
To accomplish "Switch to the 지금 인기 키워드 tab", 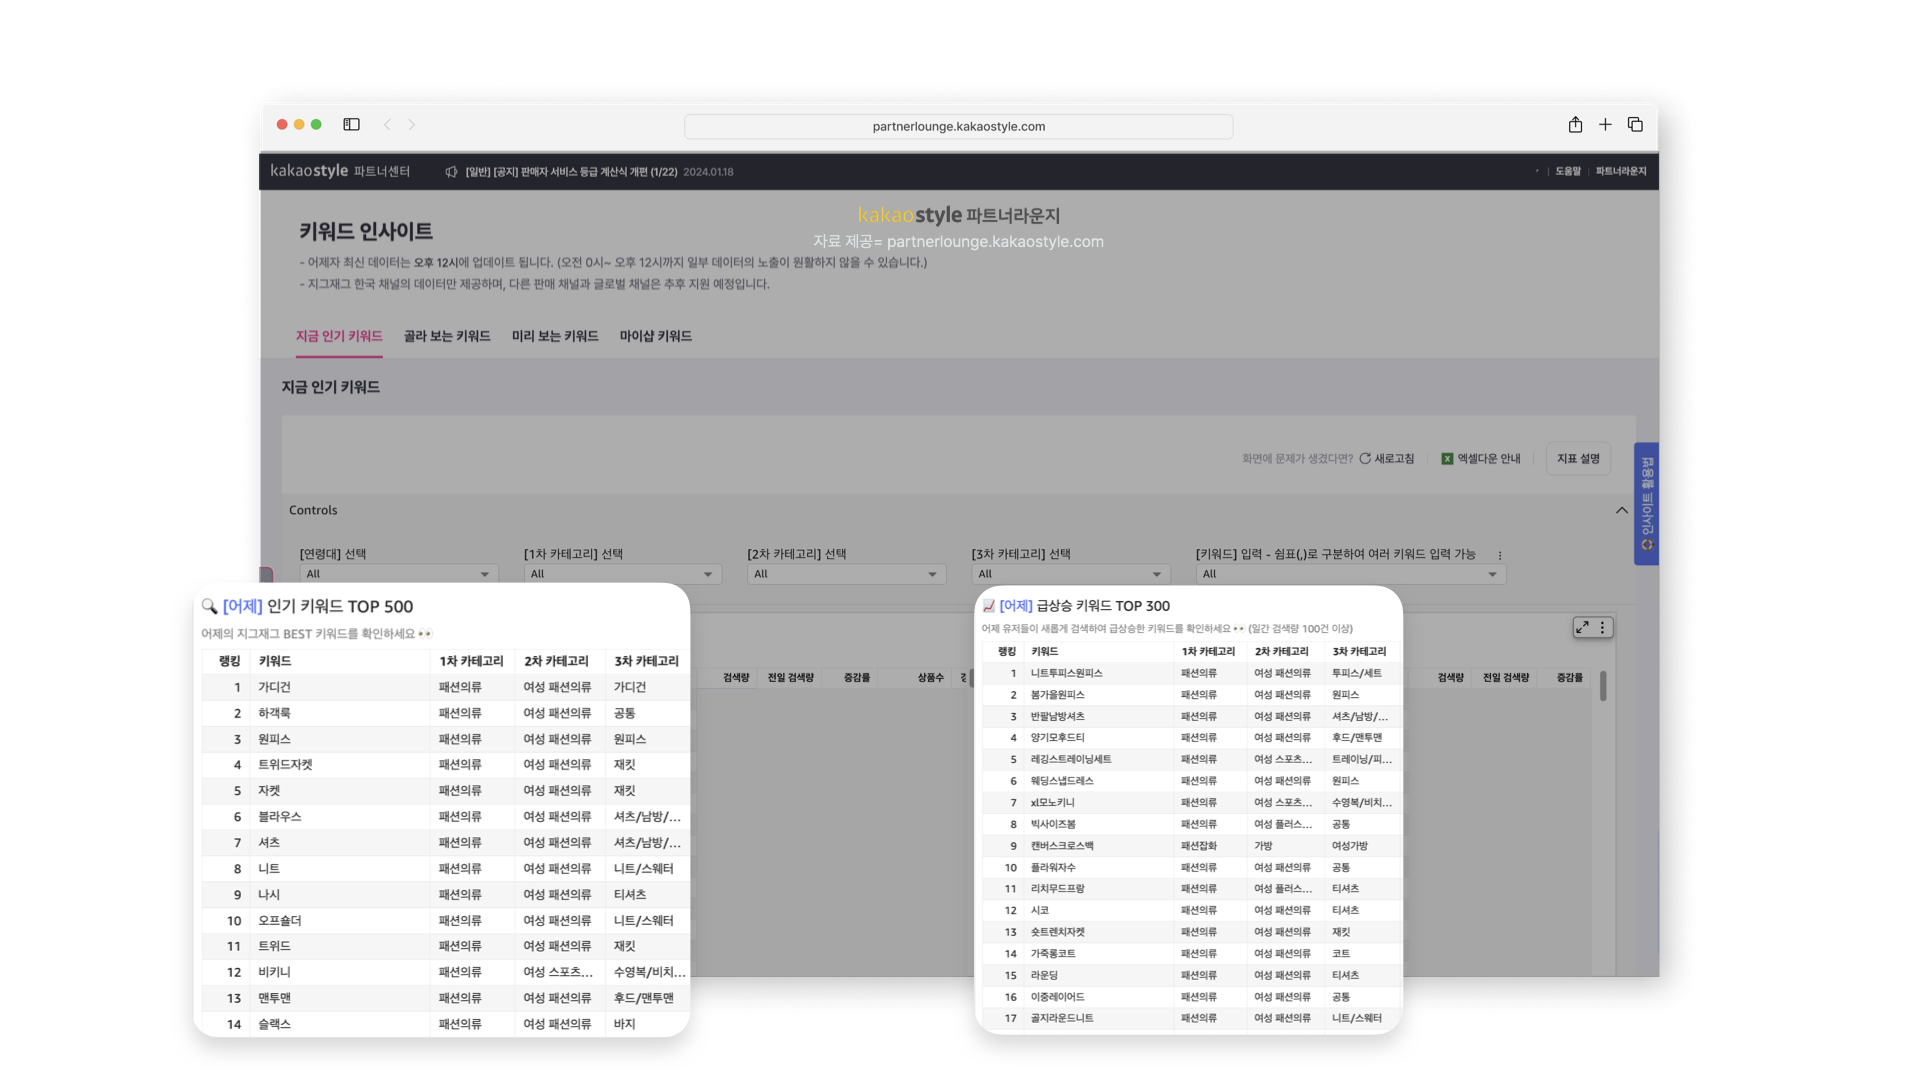I will tap(339, 337).
